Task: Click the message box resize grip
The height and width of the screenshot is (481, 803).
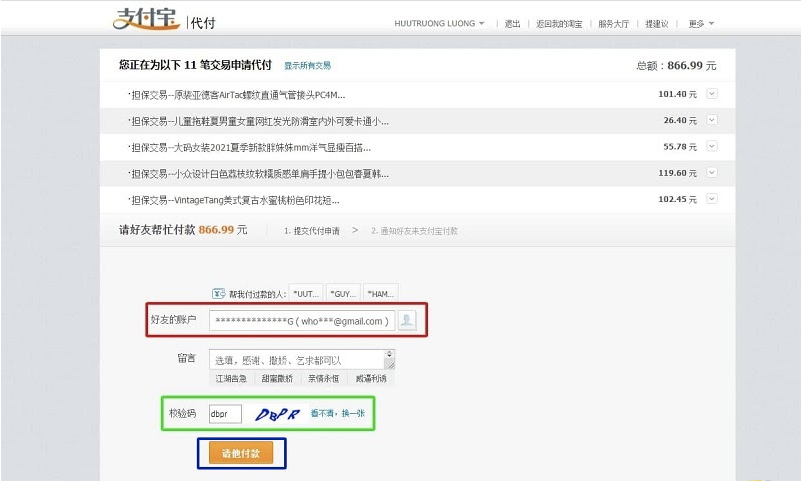Action: point(390,365)
